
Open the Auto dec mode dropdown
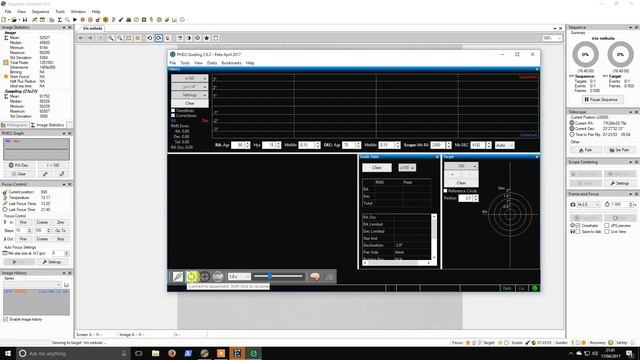click(x=505, y=145)
